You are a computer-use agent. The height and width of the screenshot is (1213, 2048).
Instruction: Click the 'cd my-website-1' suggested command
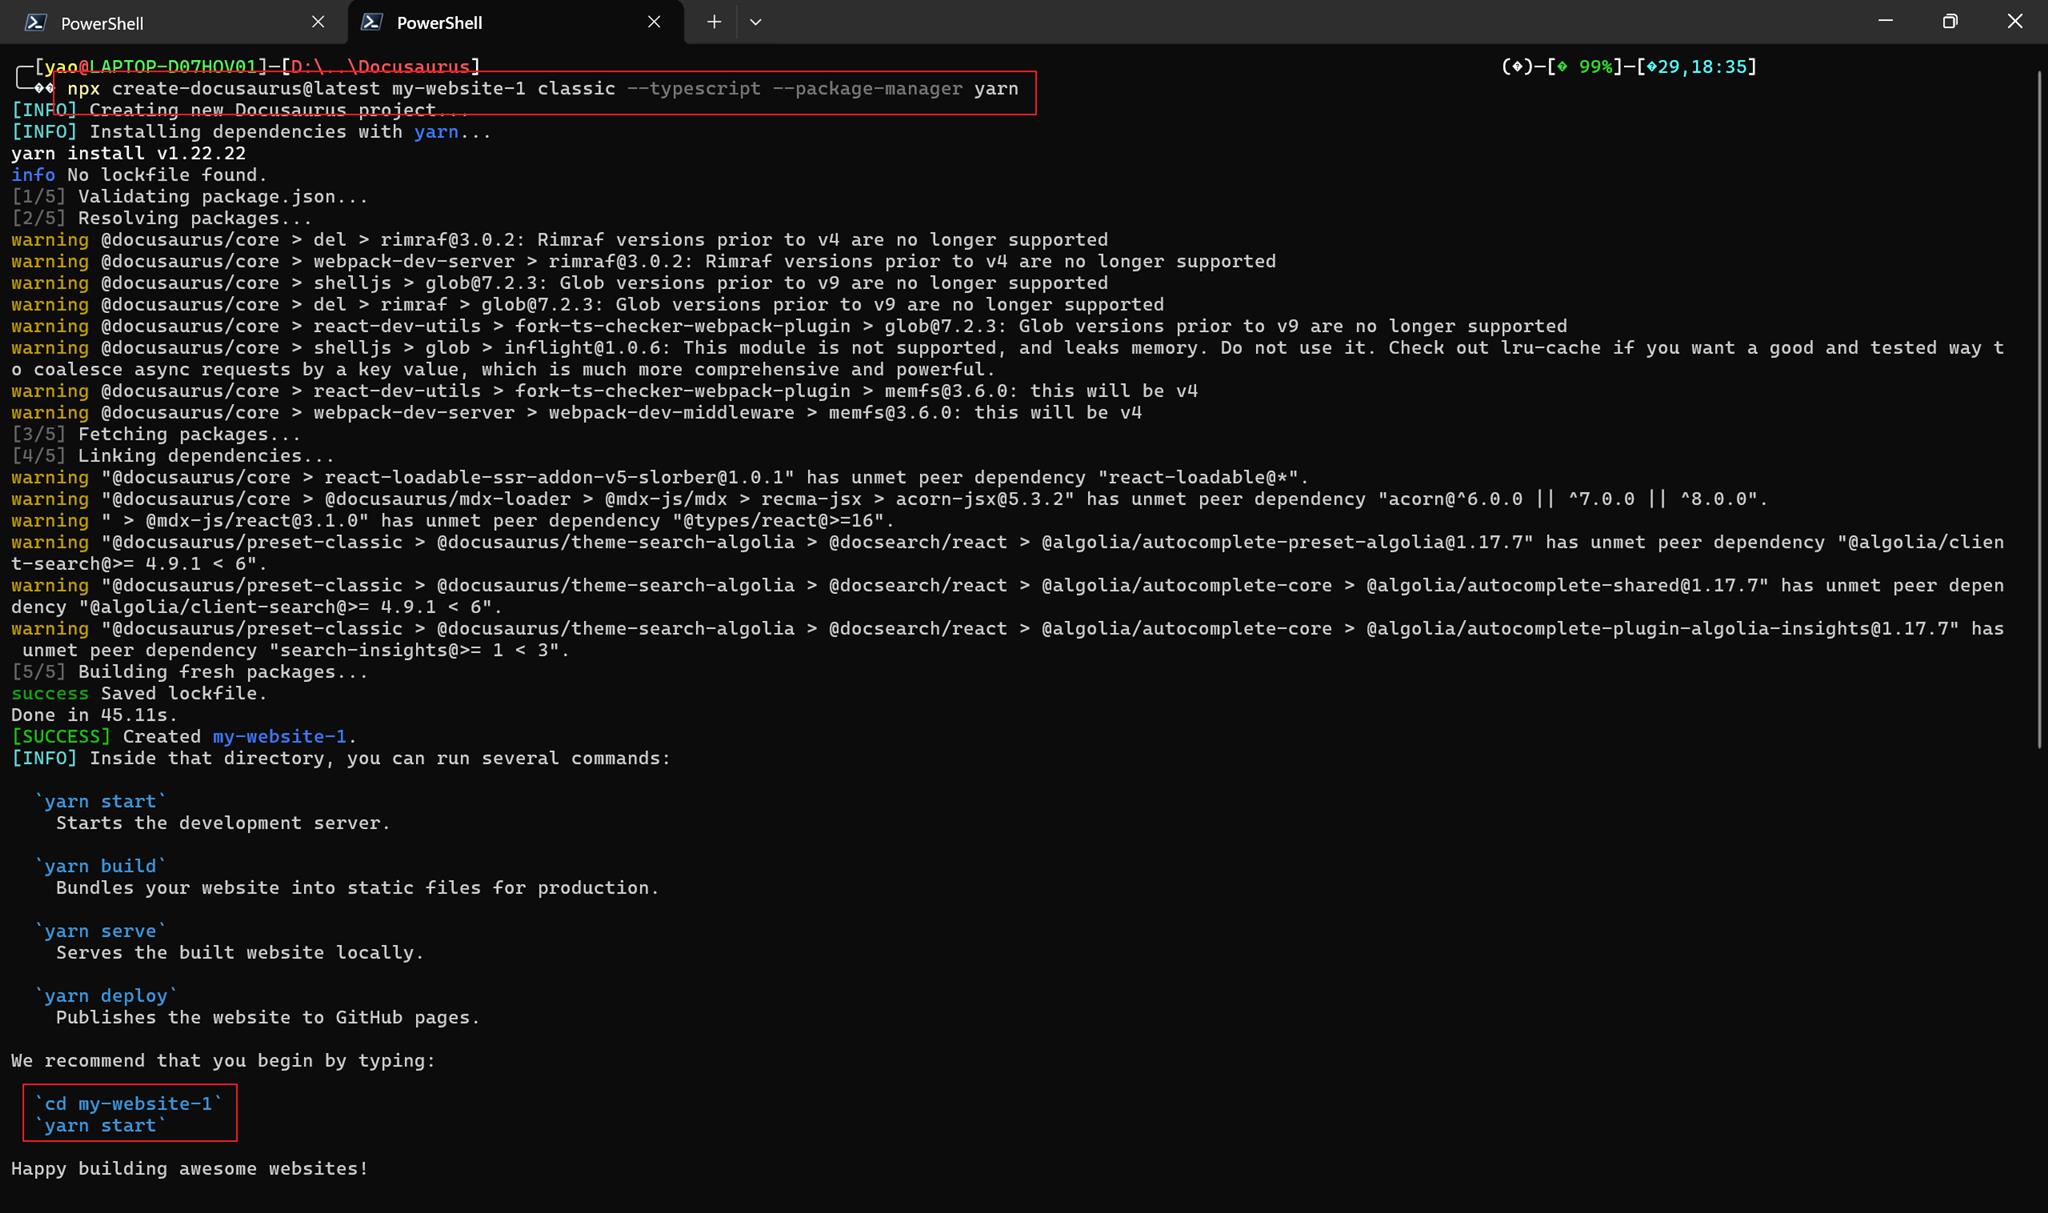[128, 1104]
